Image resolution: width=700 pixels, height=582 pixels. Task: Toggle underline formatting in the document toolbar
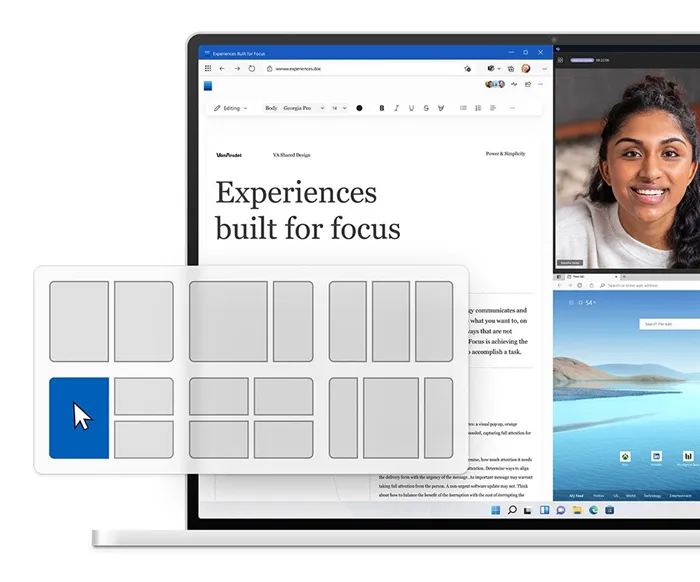[411, 108]
